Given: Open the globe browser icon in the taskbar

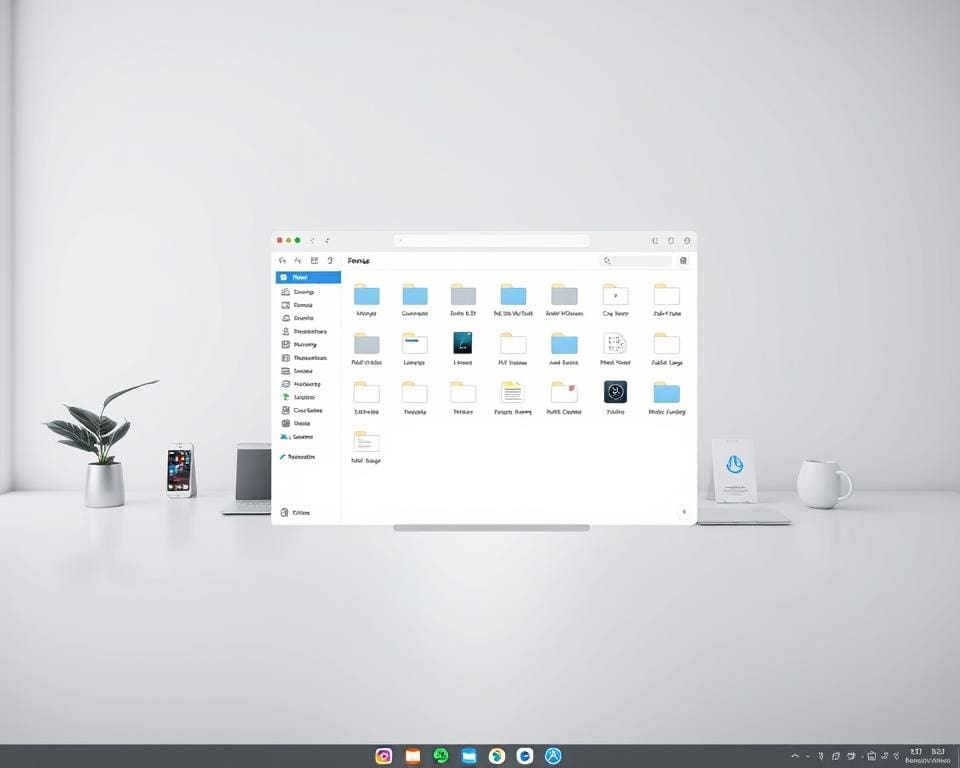Looking at the screenshot, I should (x=496, y=756).
